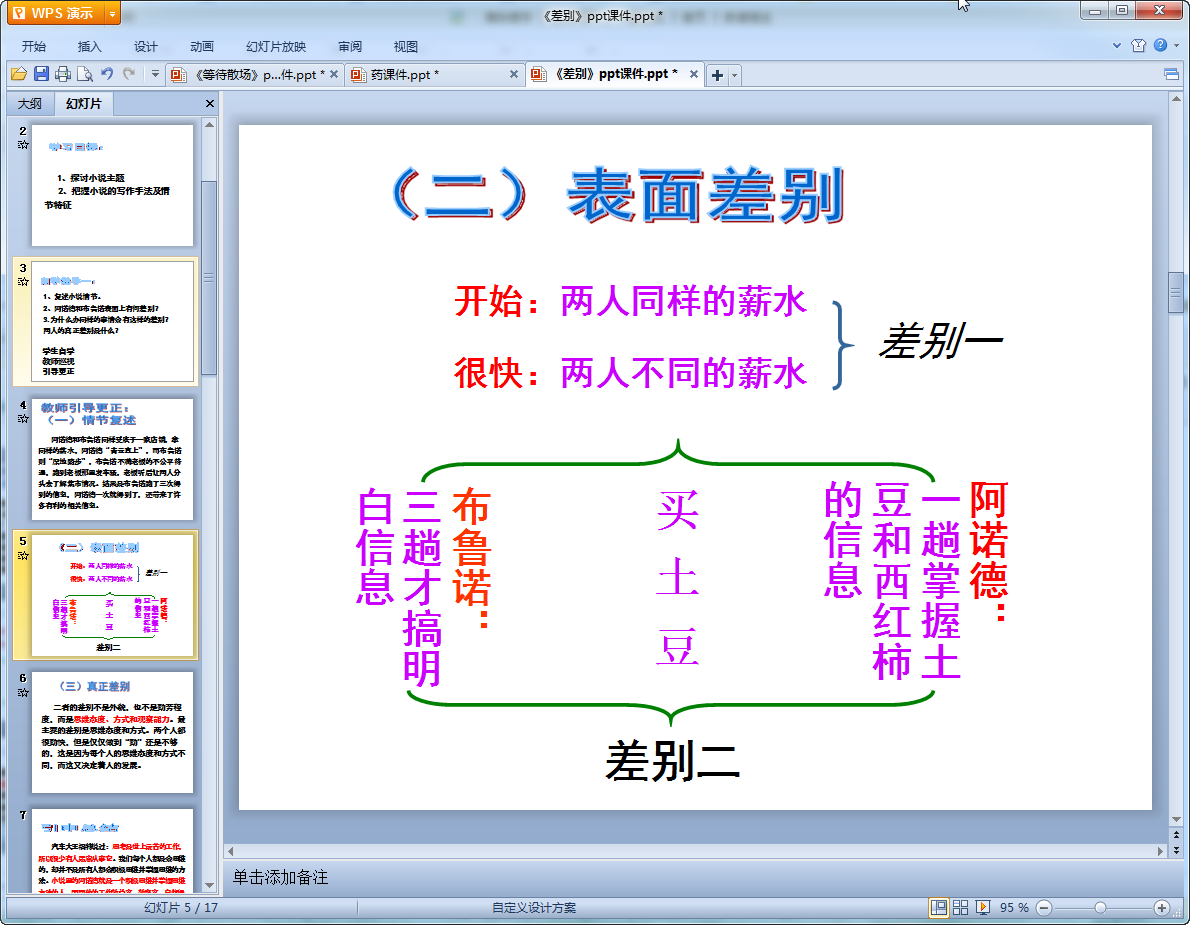The width and height of the screenshot is (1190, 925).
Task: Click the Print icon
Action: pos(63,74)
